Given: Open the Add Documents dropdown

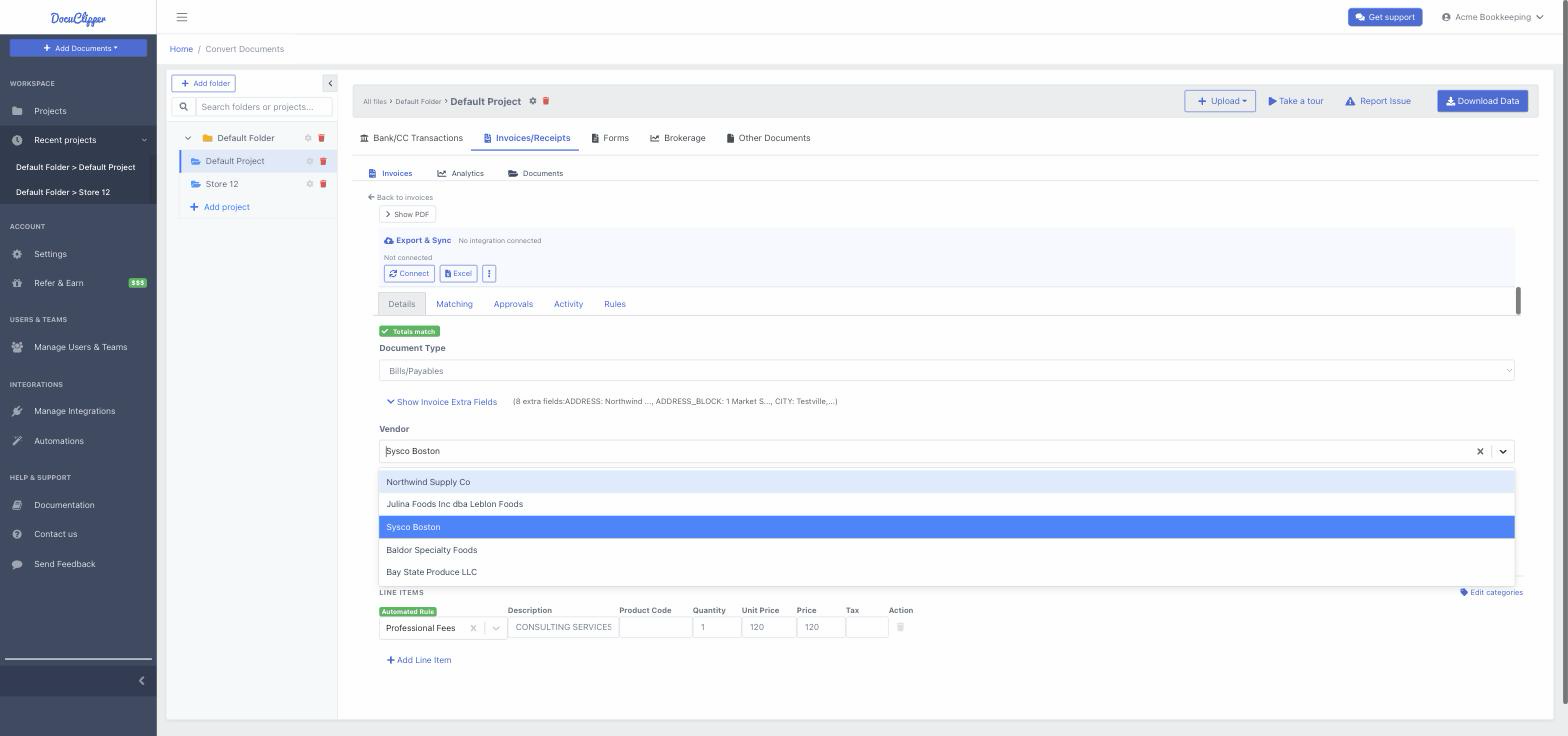Looking at the screenshot, I should [x=79, y=48].
